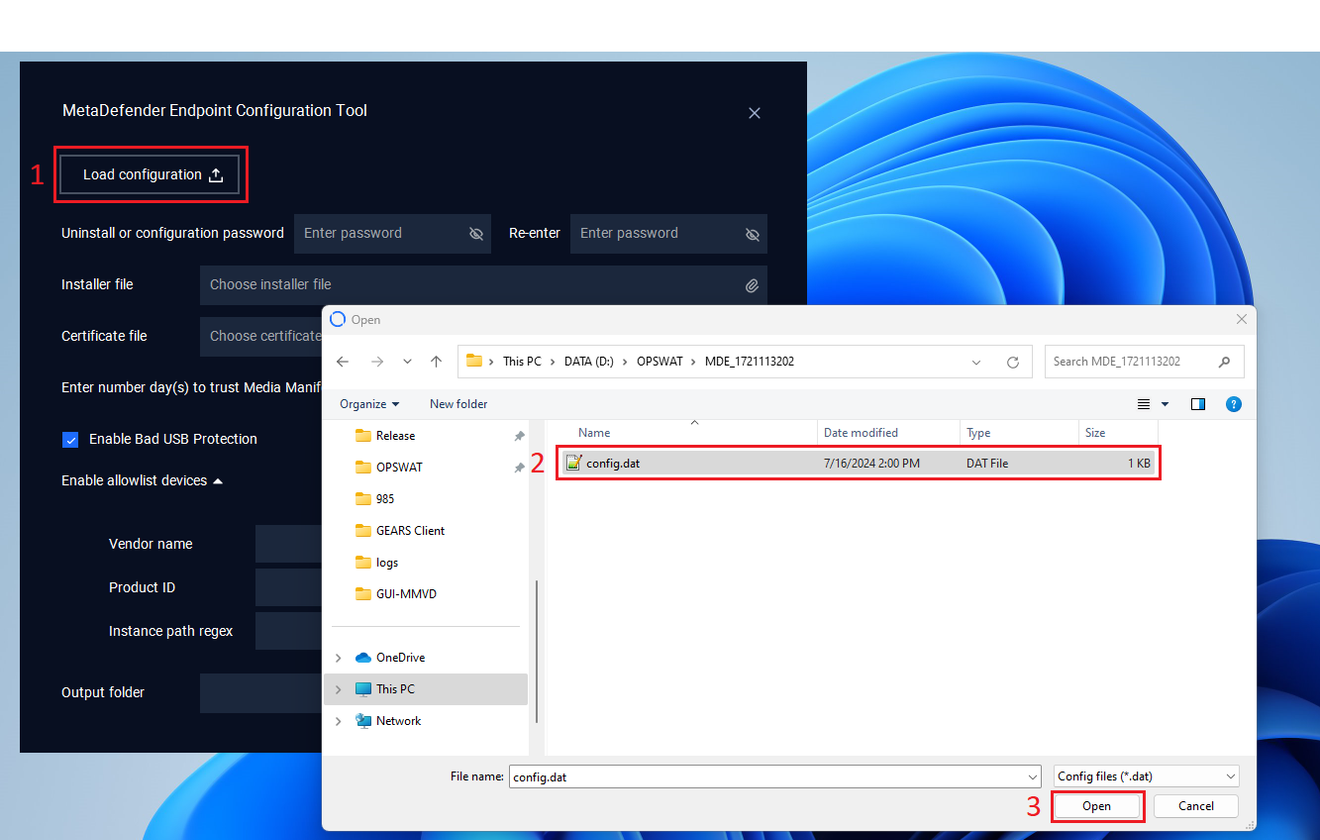The image size is (1320, 840).
Task: Select the GUI-MMVD folder
Action: point(406,594)
